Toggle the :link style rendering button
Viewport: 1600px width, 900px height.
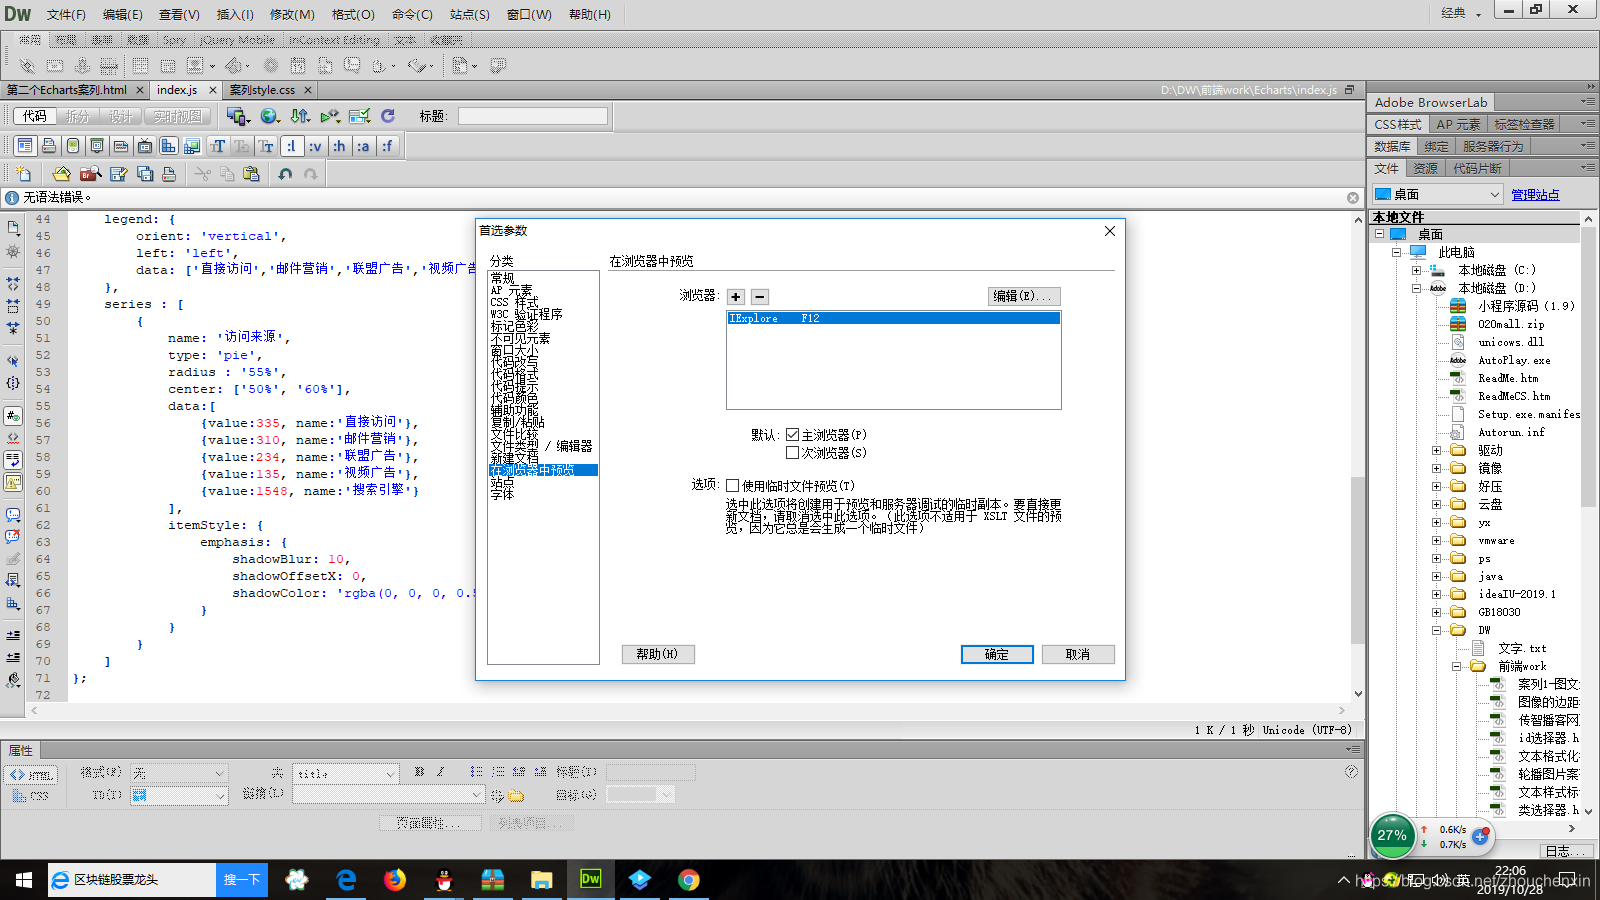291,146
